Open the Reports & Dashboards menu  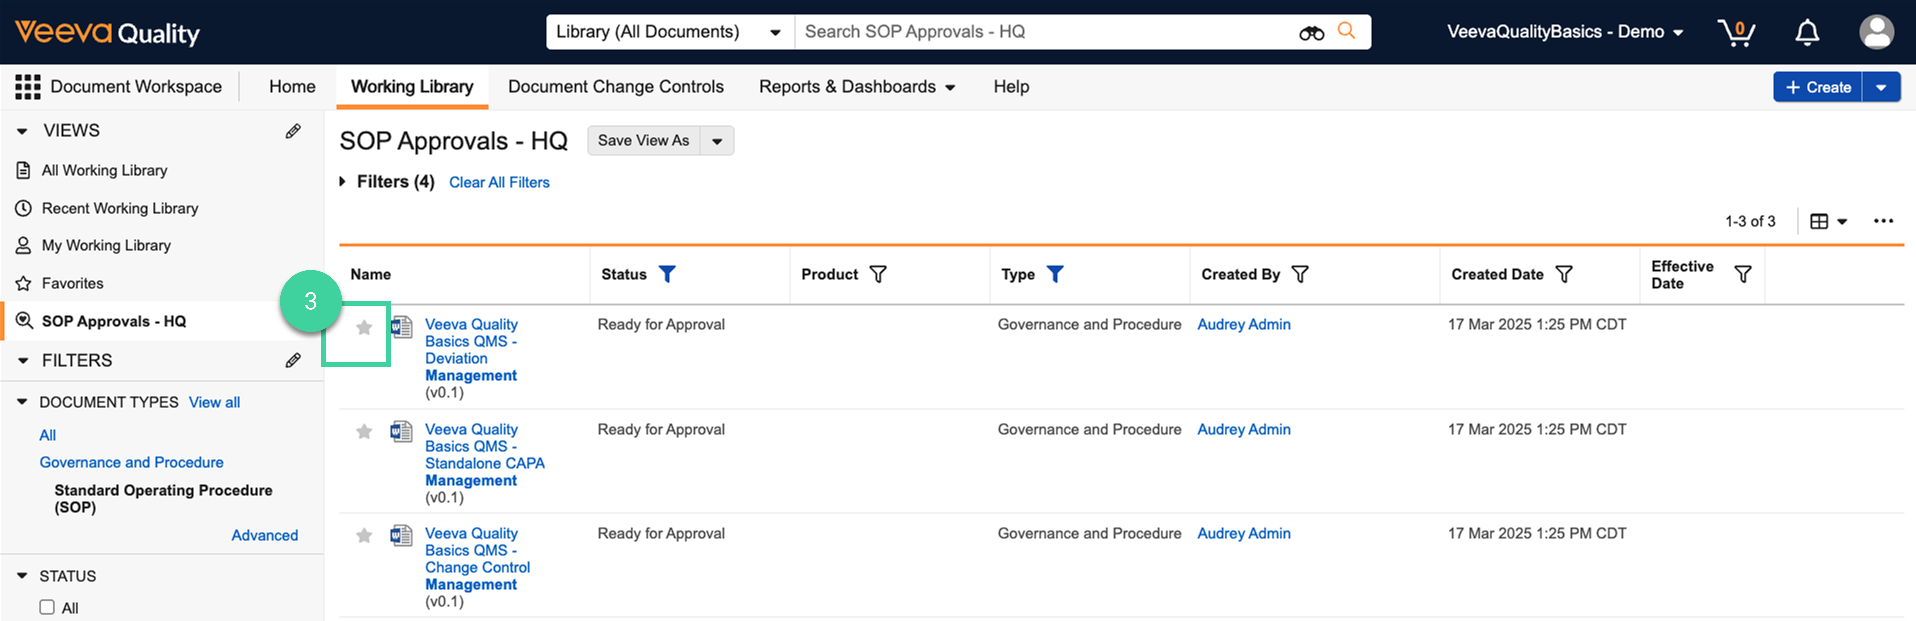click(x=857, y=87)
